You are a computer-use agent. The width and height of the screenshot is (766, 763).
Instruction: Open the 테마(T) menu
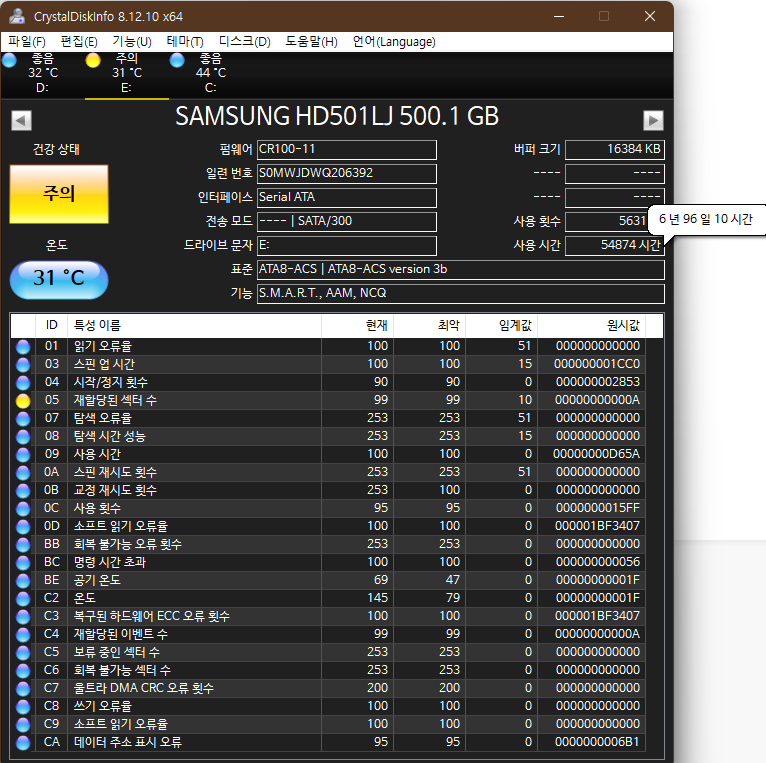(185, 42)
